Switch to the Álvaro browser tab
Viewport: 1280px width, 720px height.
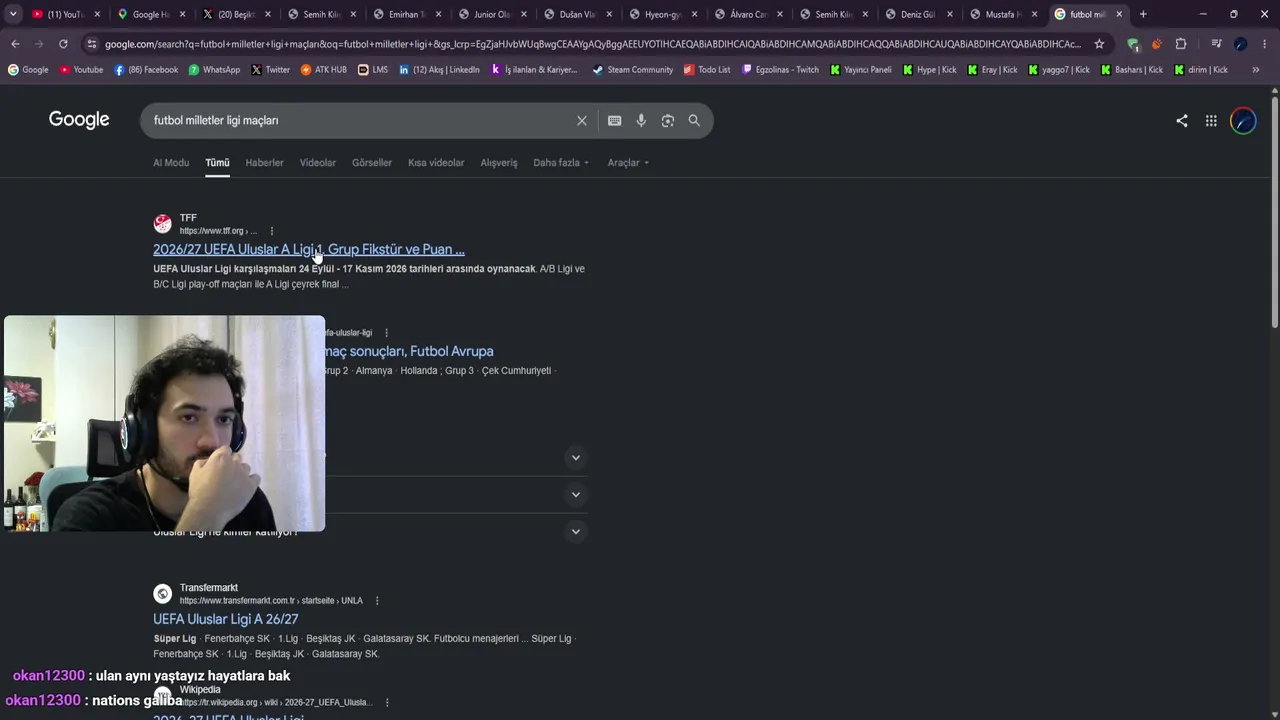click(x=746, y=14)
